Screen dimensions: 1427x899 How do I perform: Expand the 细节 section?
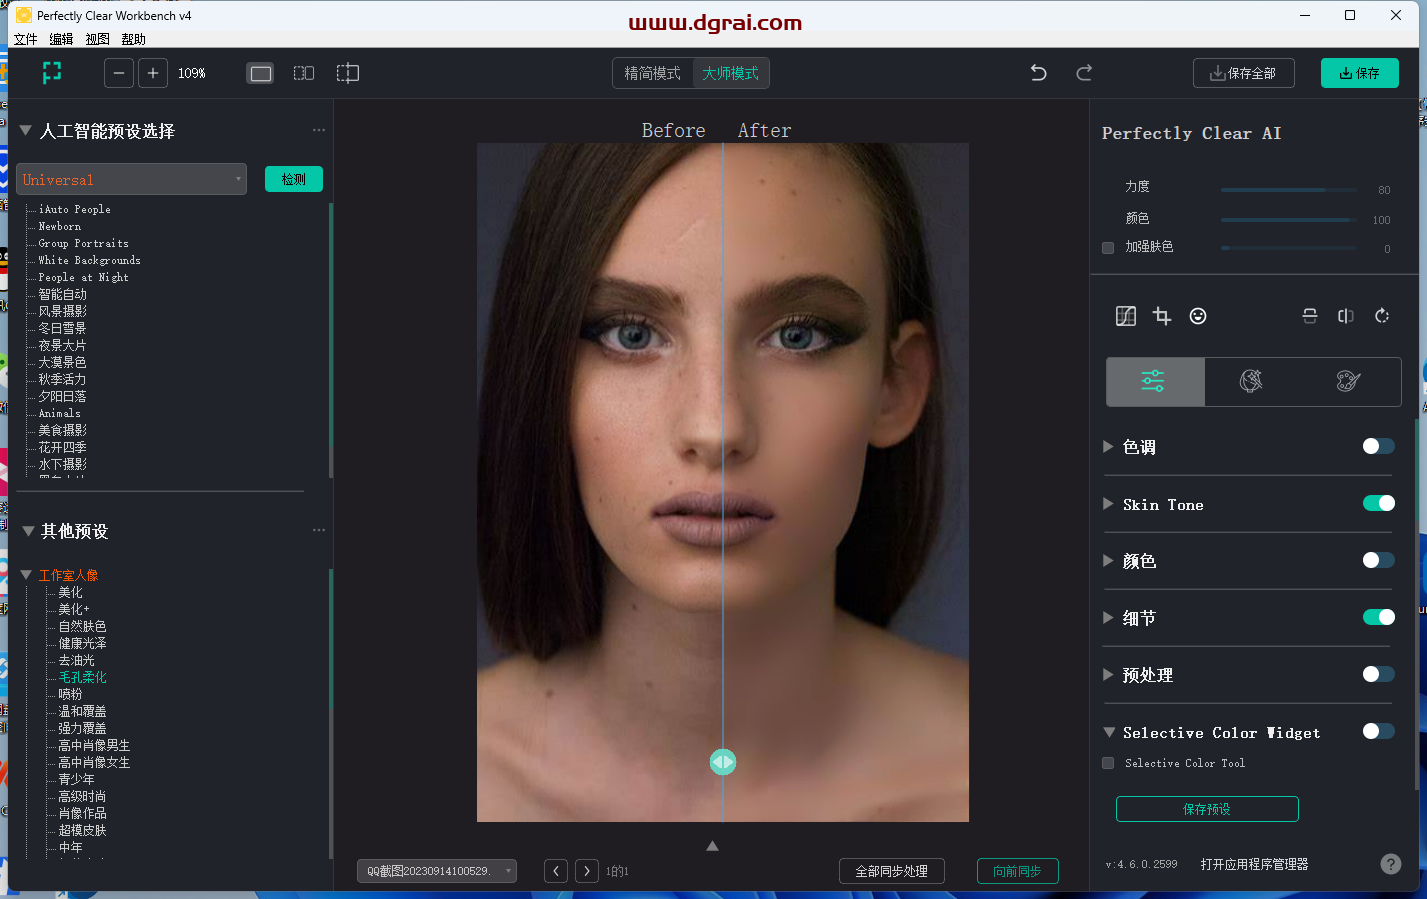click(1108, 617)
